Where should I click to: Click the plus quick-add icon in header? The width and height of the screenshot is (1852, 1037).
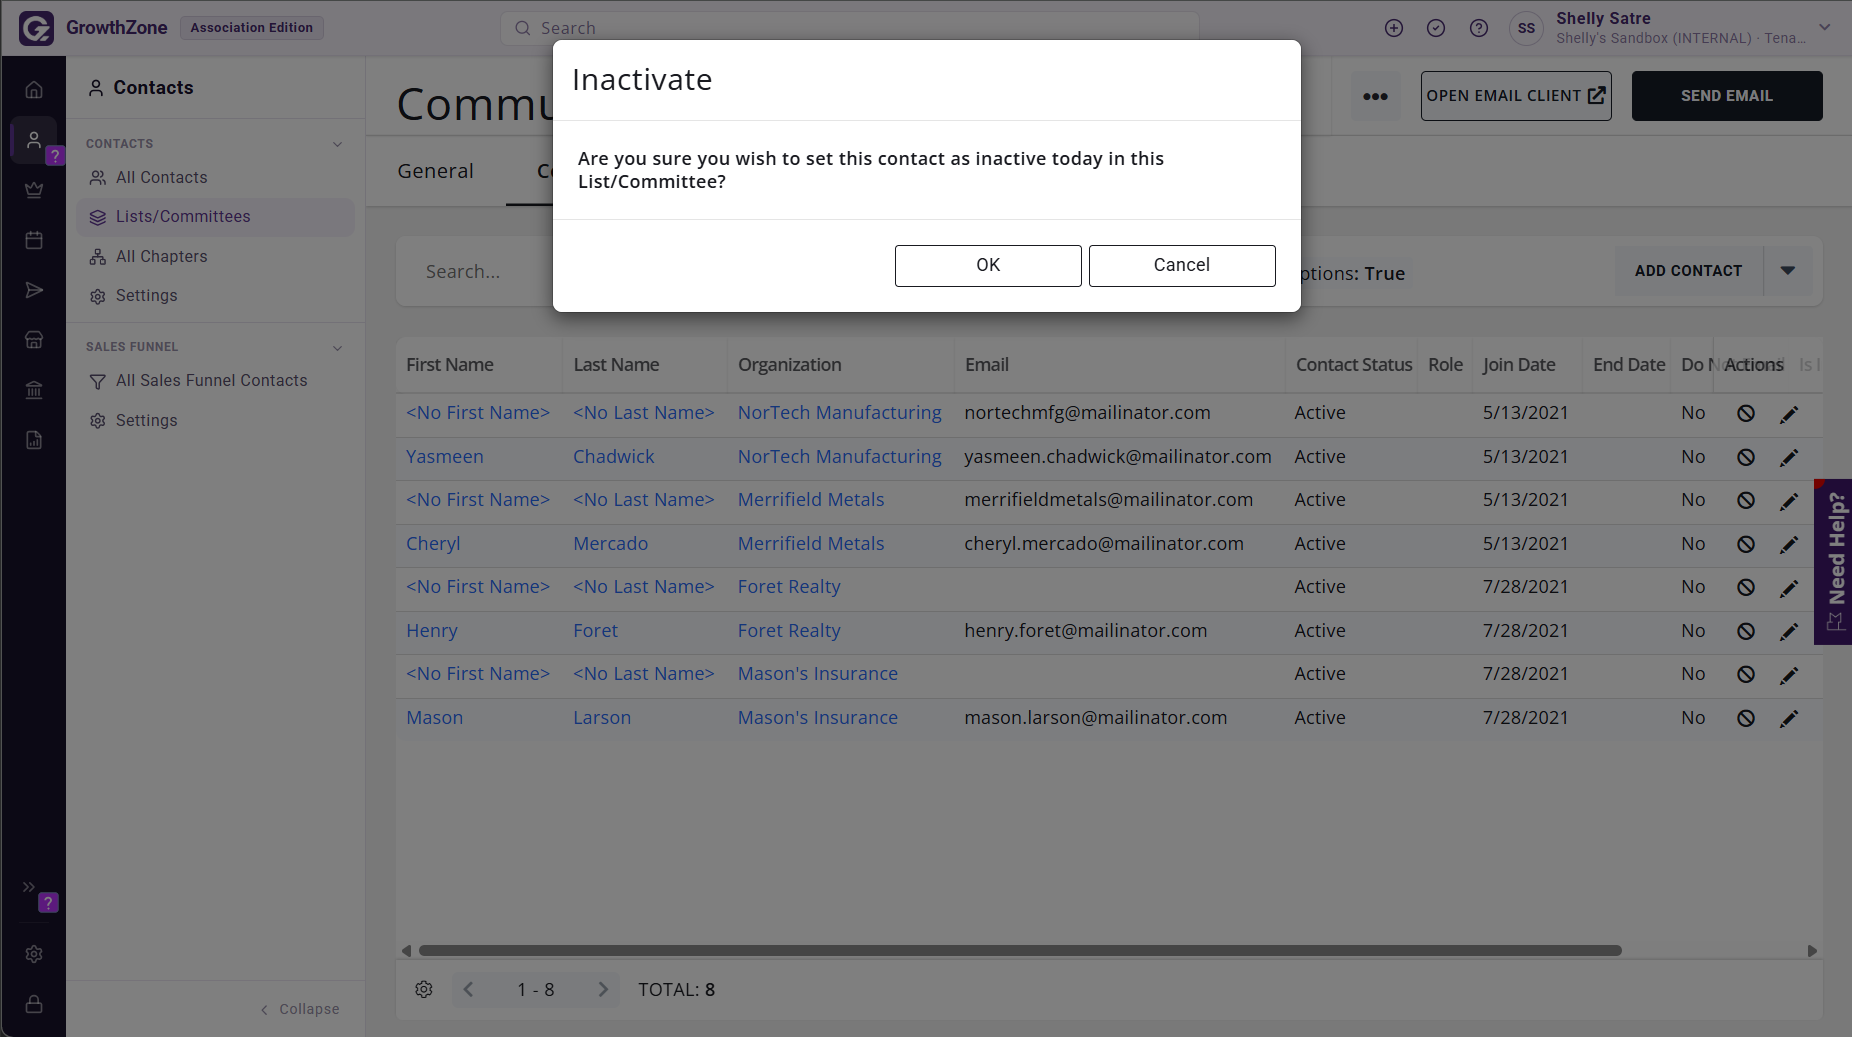point(1394,28)
